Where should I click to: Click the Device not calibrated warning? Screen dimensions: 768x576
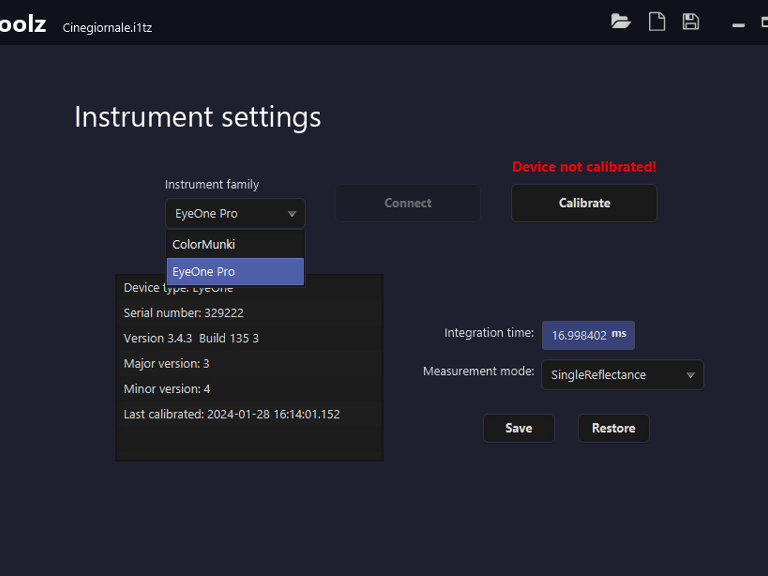click(584, 167)
